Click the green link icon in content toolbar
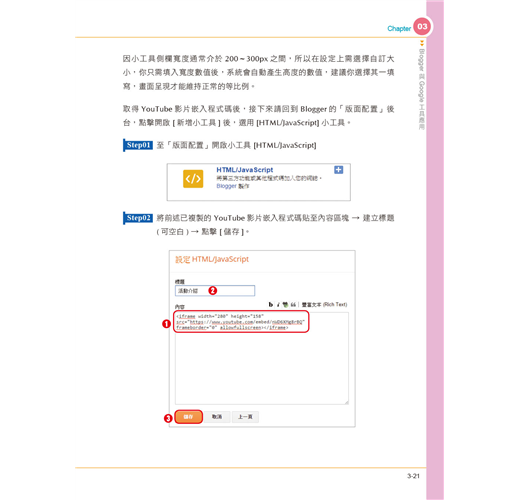Image resolution: width=520 pixels, height=500 pixels. click(x=285, y=304)
